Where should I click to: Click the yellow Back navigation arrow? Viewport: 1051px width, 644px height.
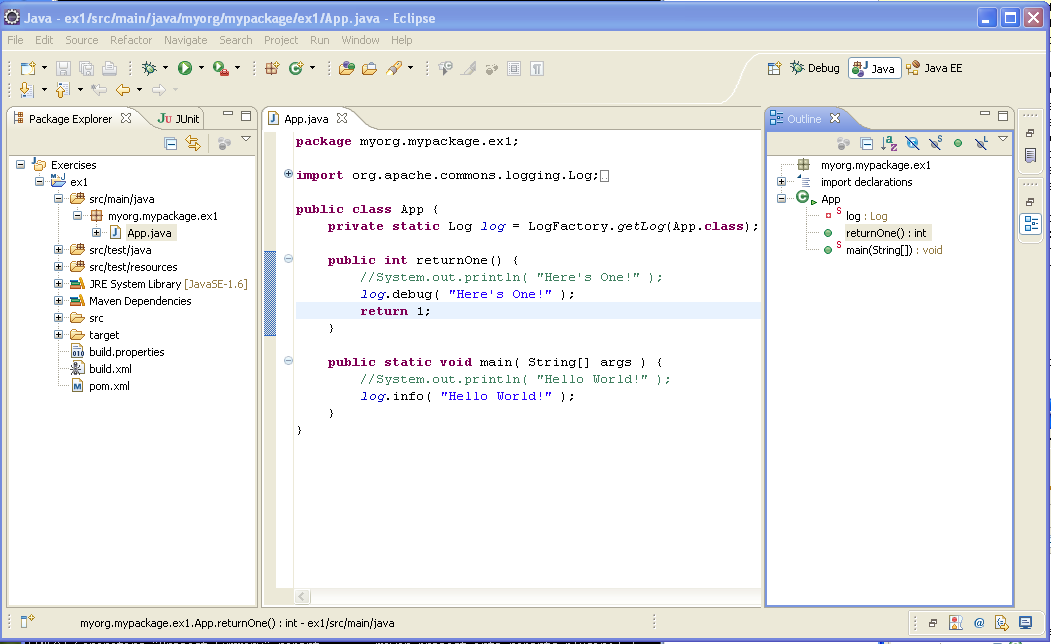click(123, 90)
